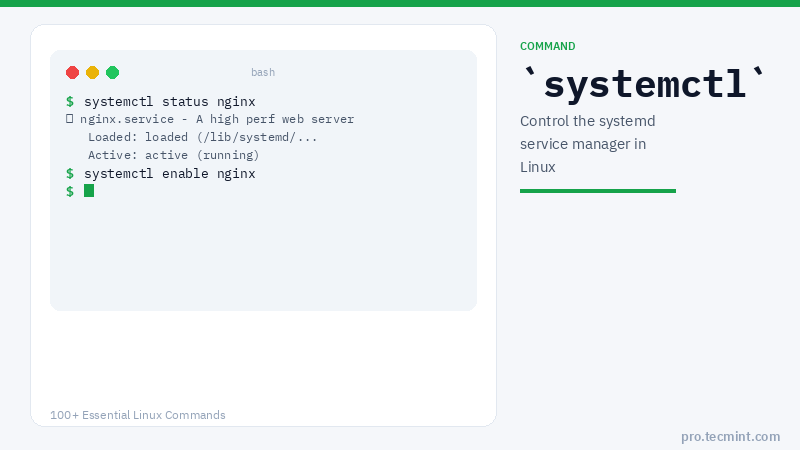The height and width of the screenshot is (450, 800).
Task: Open the pro.tecmint.com link
Action: pos(731,437)
